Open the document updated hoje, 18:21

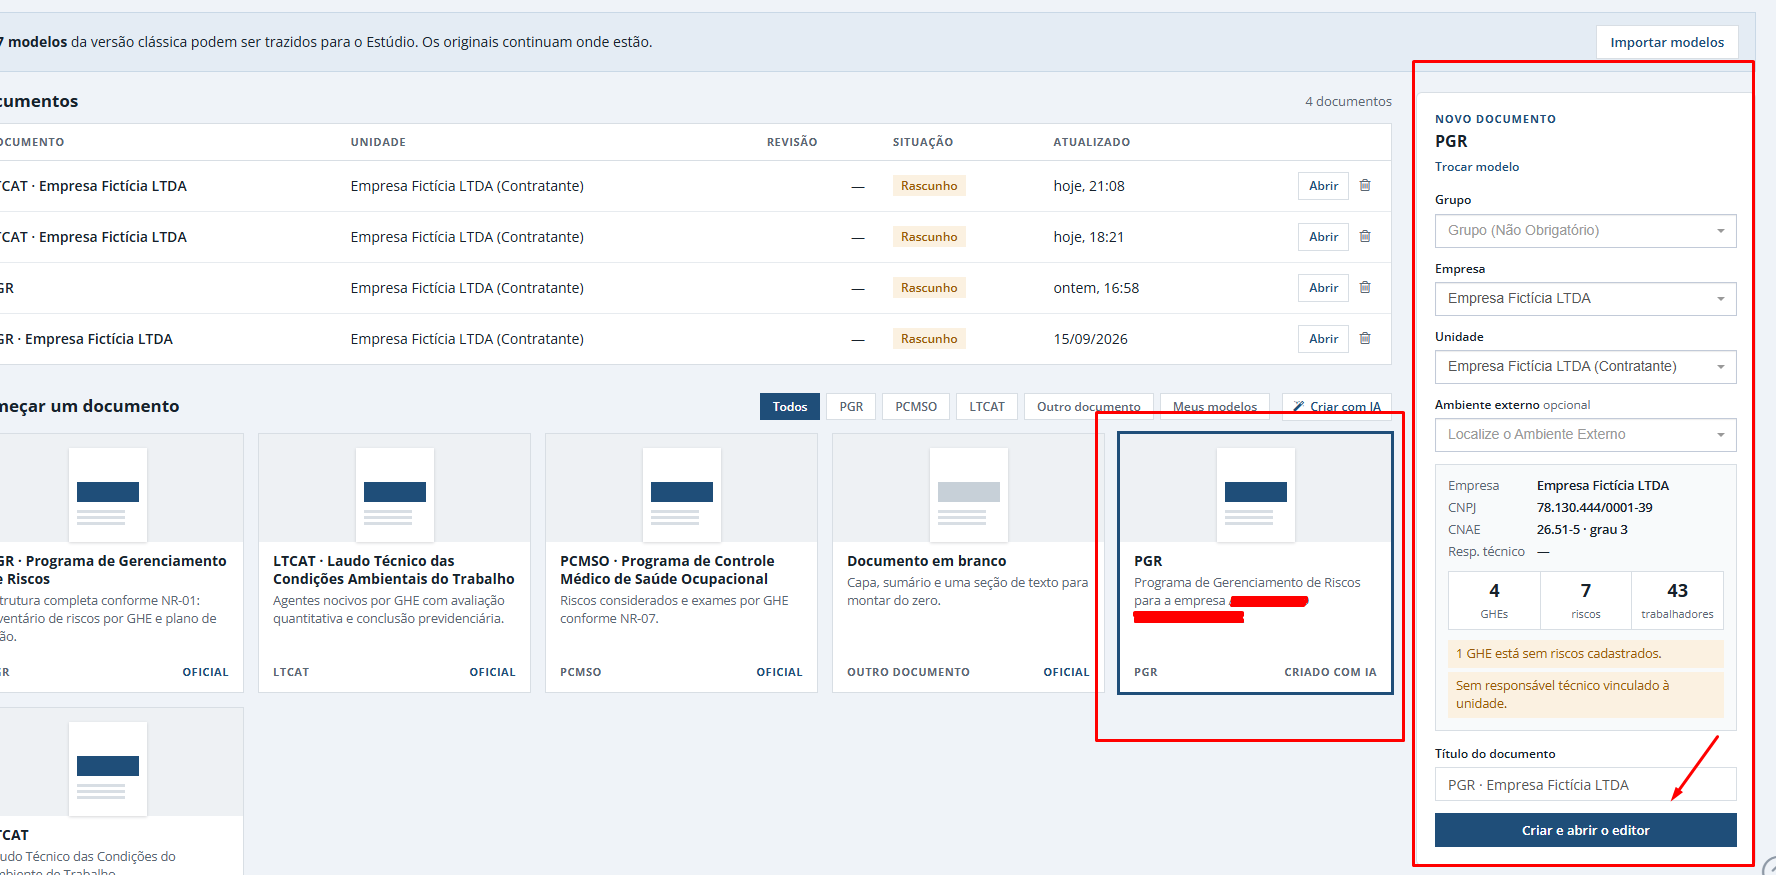[1323, 237]
